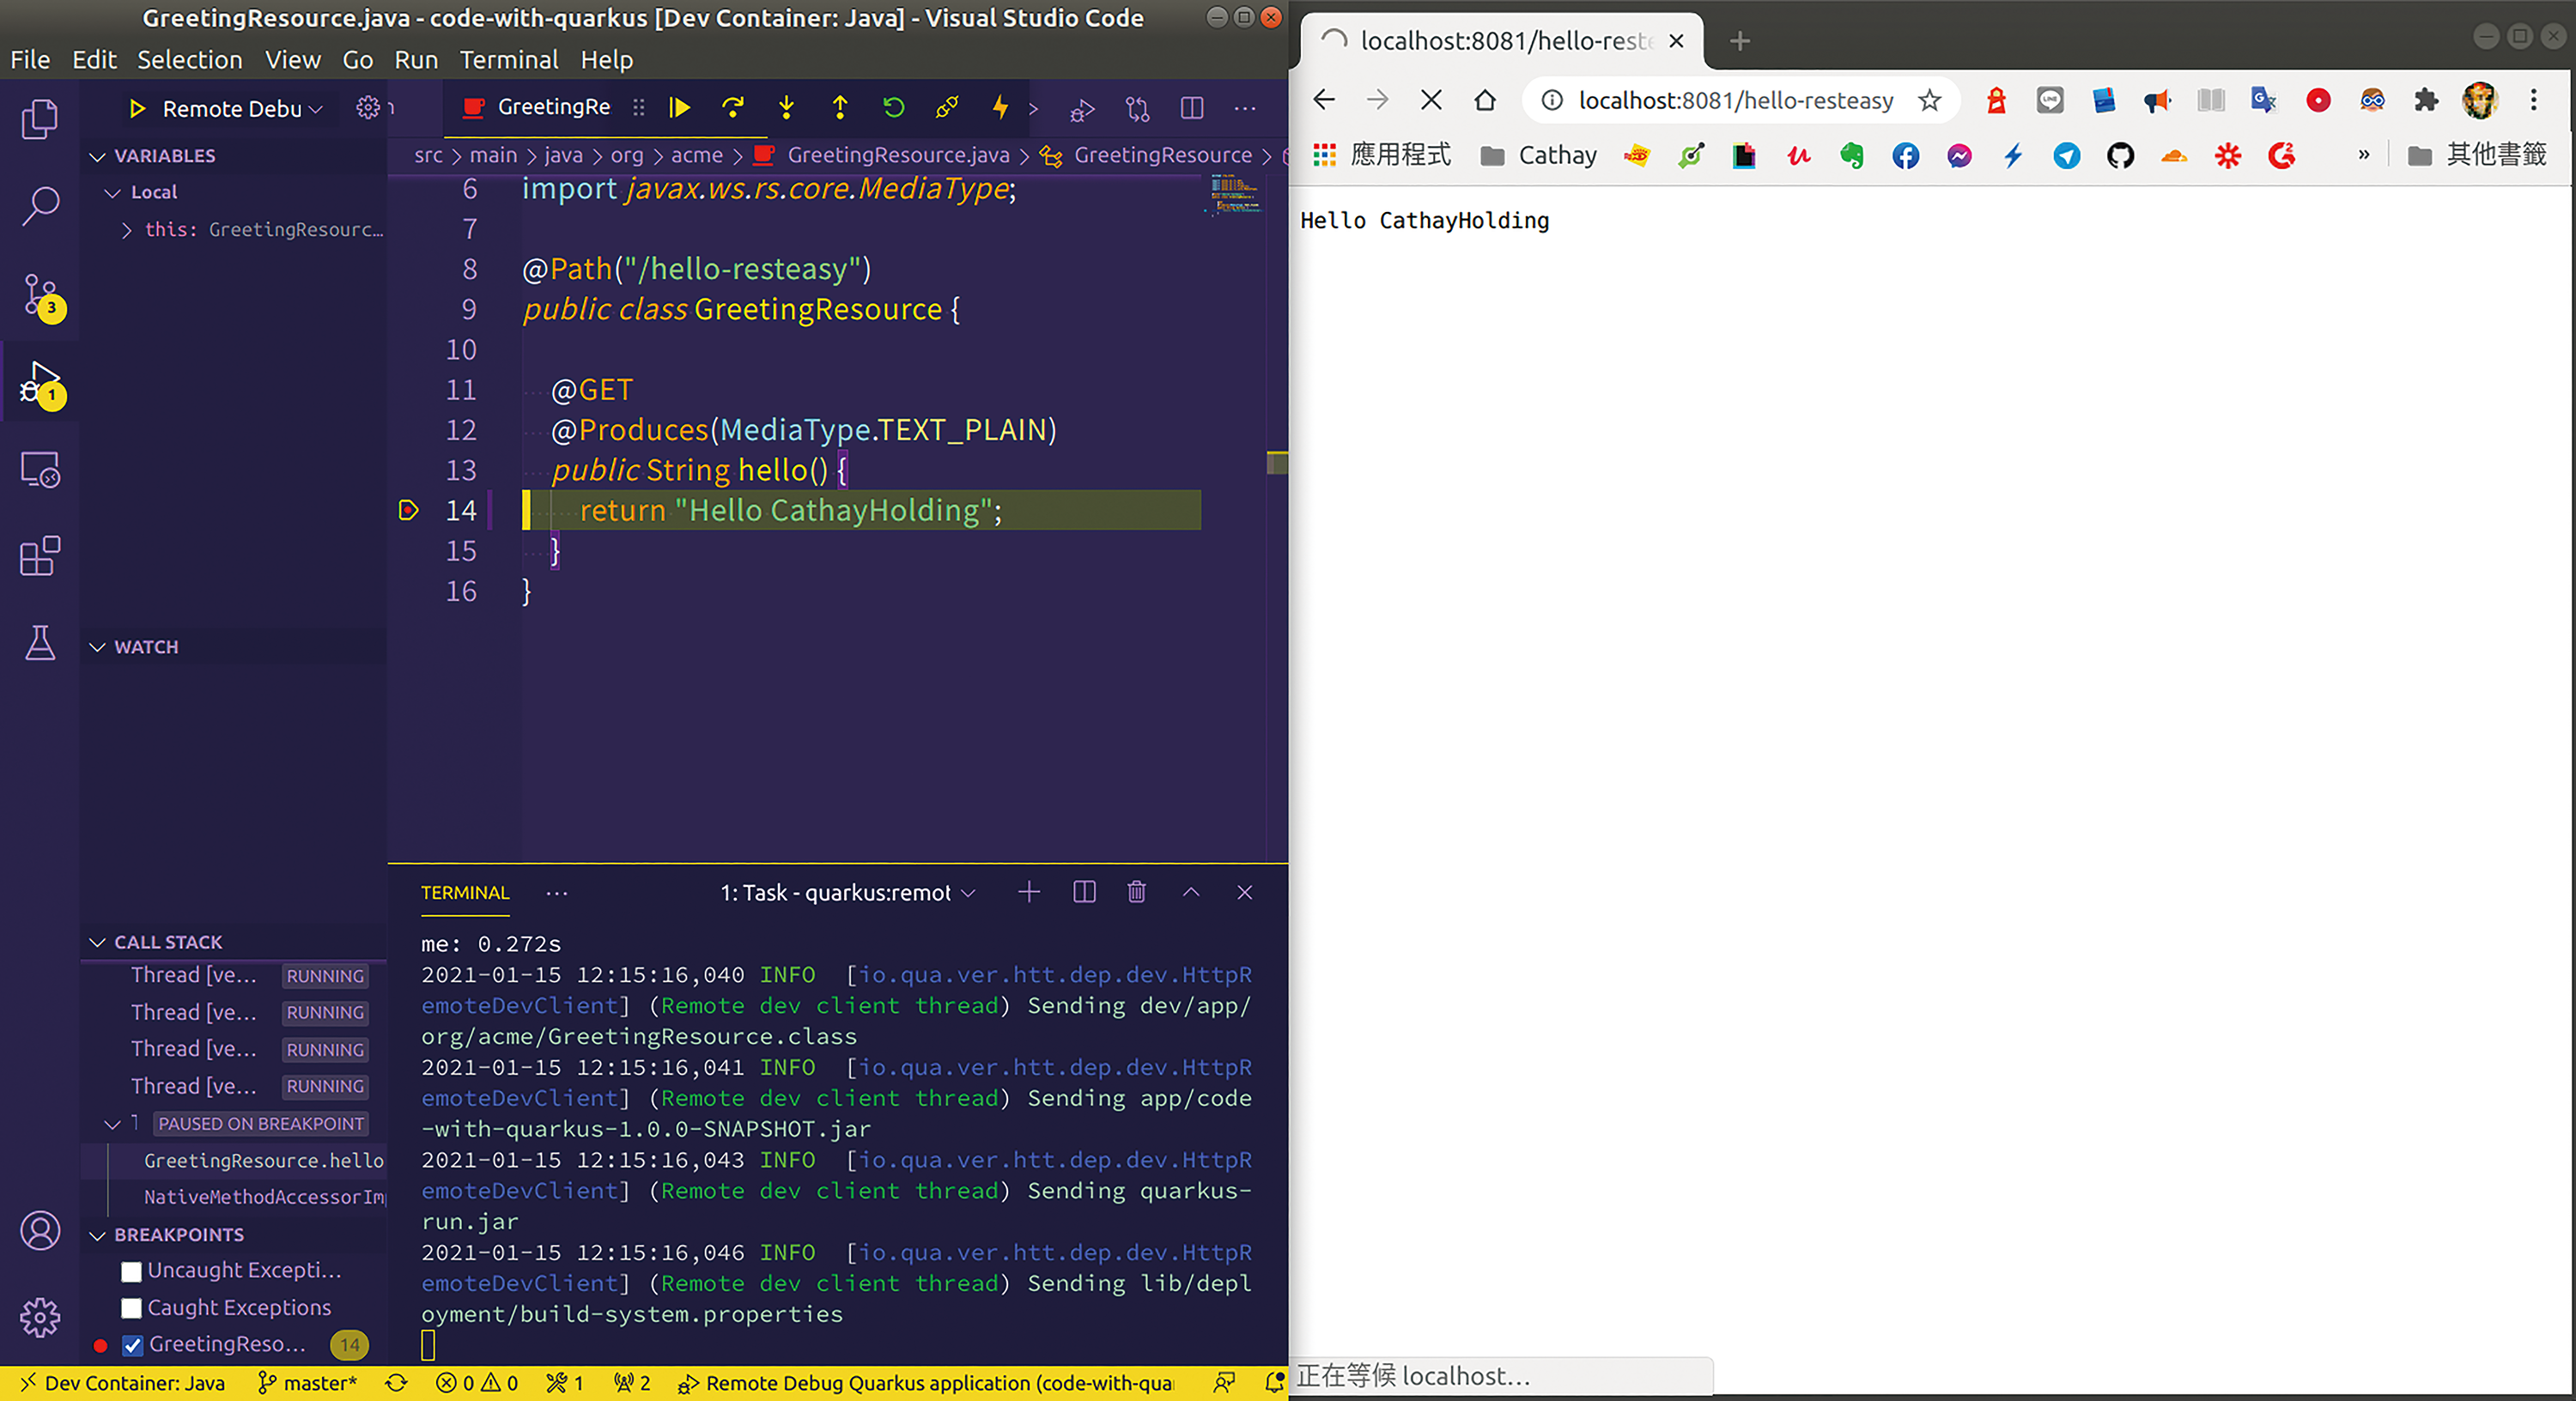Open the Extensions view
Screen dimensions: 2576x1401
[x=40, y=556]
